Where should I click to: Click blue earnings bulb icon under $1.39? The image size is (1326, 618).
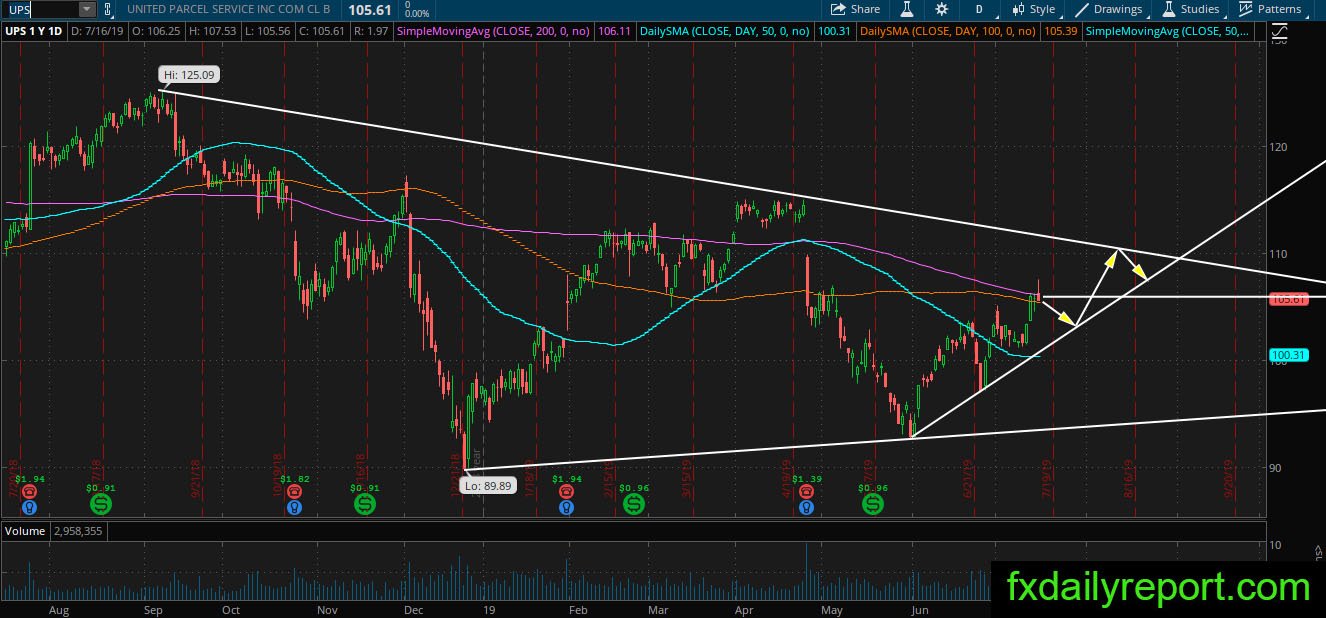click(806, 507)
